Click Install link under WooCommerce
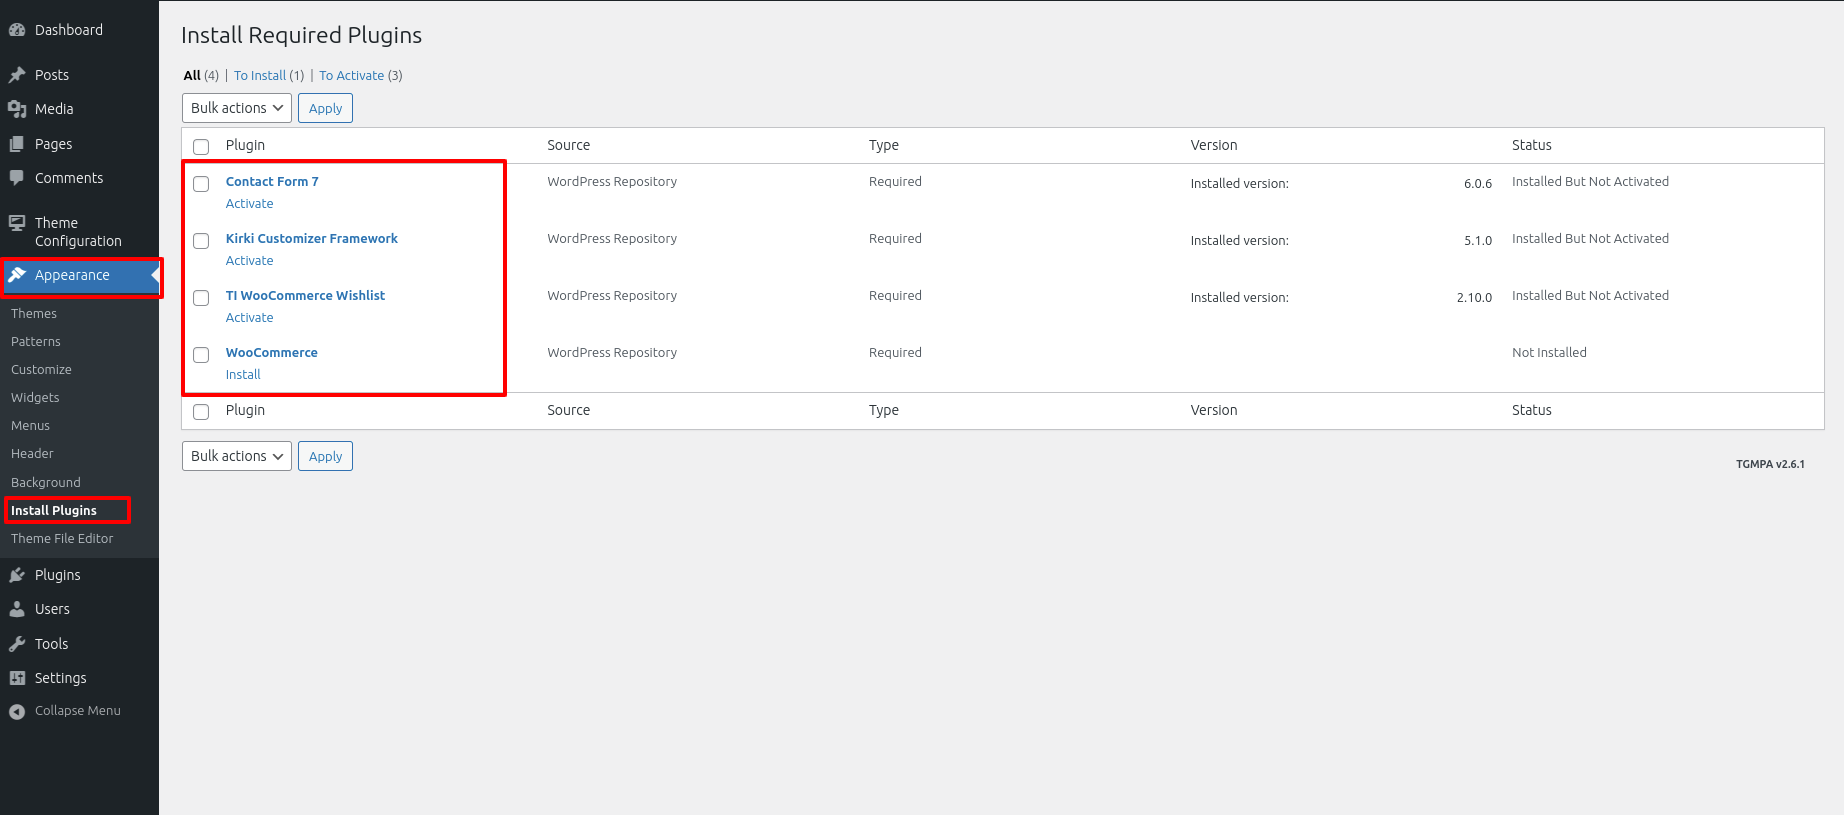 tap(243, 375)
